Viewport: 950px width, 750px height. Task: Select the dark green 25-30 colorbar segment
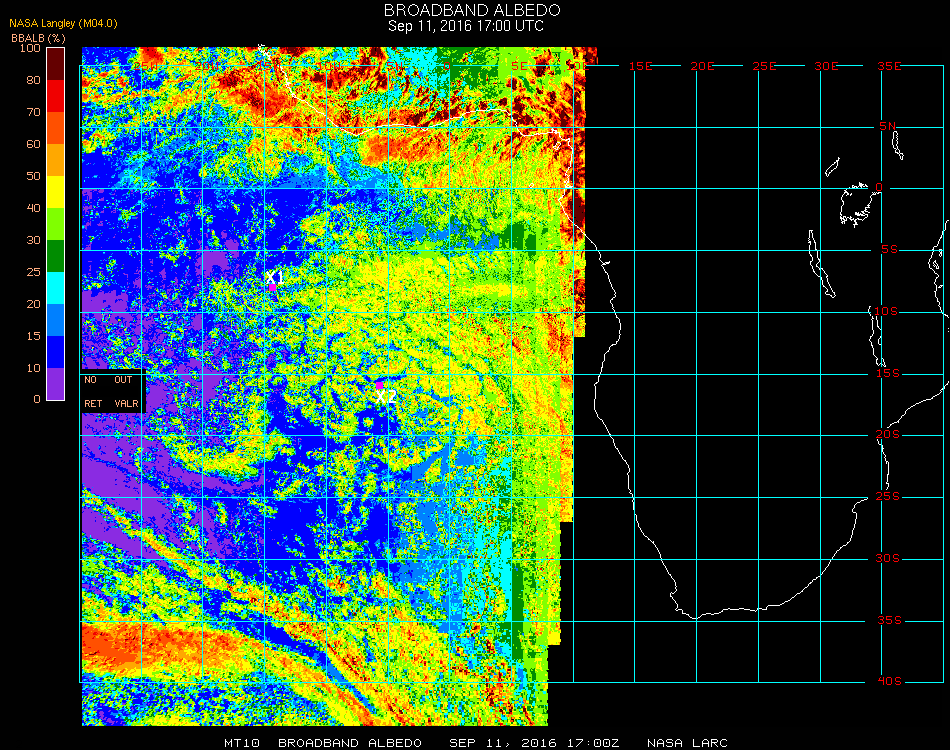click(x=55, y=256)
